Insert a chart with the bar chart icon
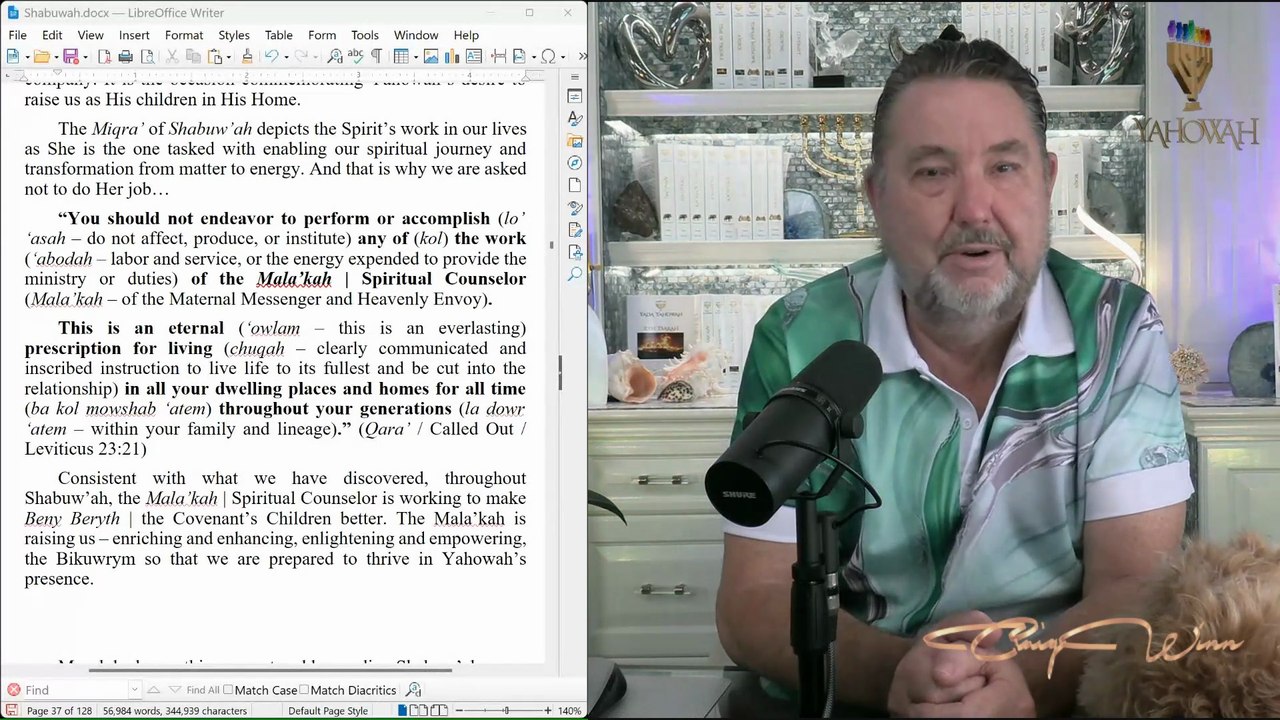The height and width of the screenshot is (720, 1280). (452, 56)
